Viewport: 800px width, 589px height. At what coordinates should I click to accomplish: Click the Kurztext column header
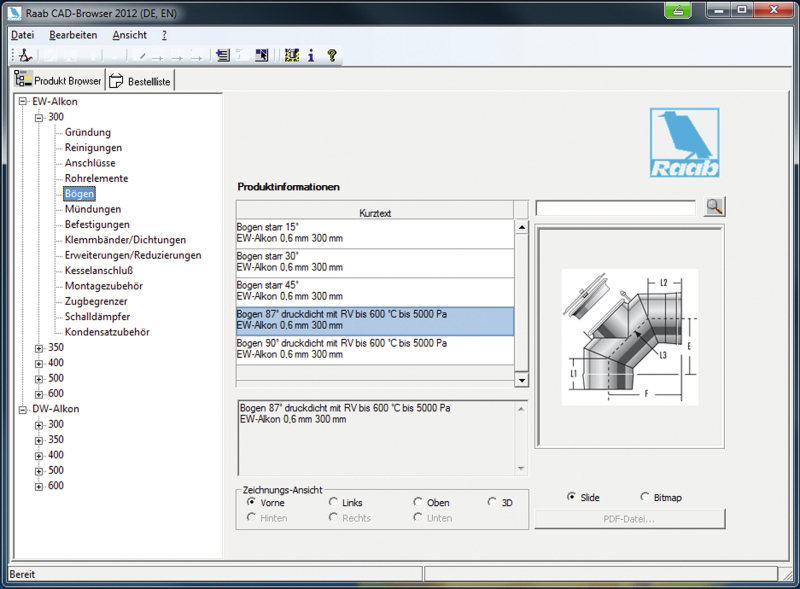[x=374, y=212]
